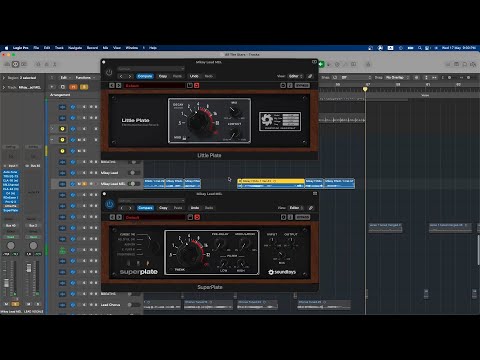Click SuperPlate previous preset arrow button

[x=112, y=217]
